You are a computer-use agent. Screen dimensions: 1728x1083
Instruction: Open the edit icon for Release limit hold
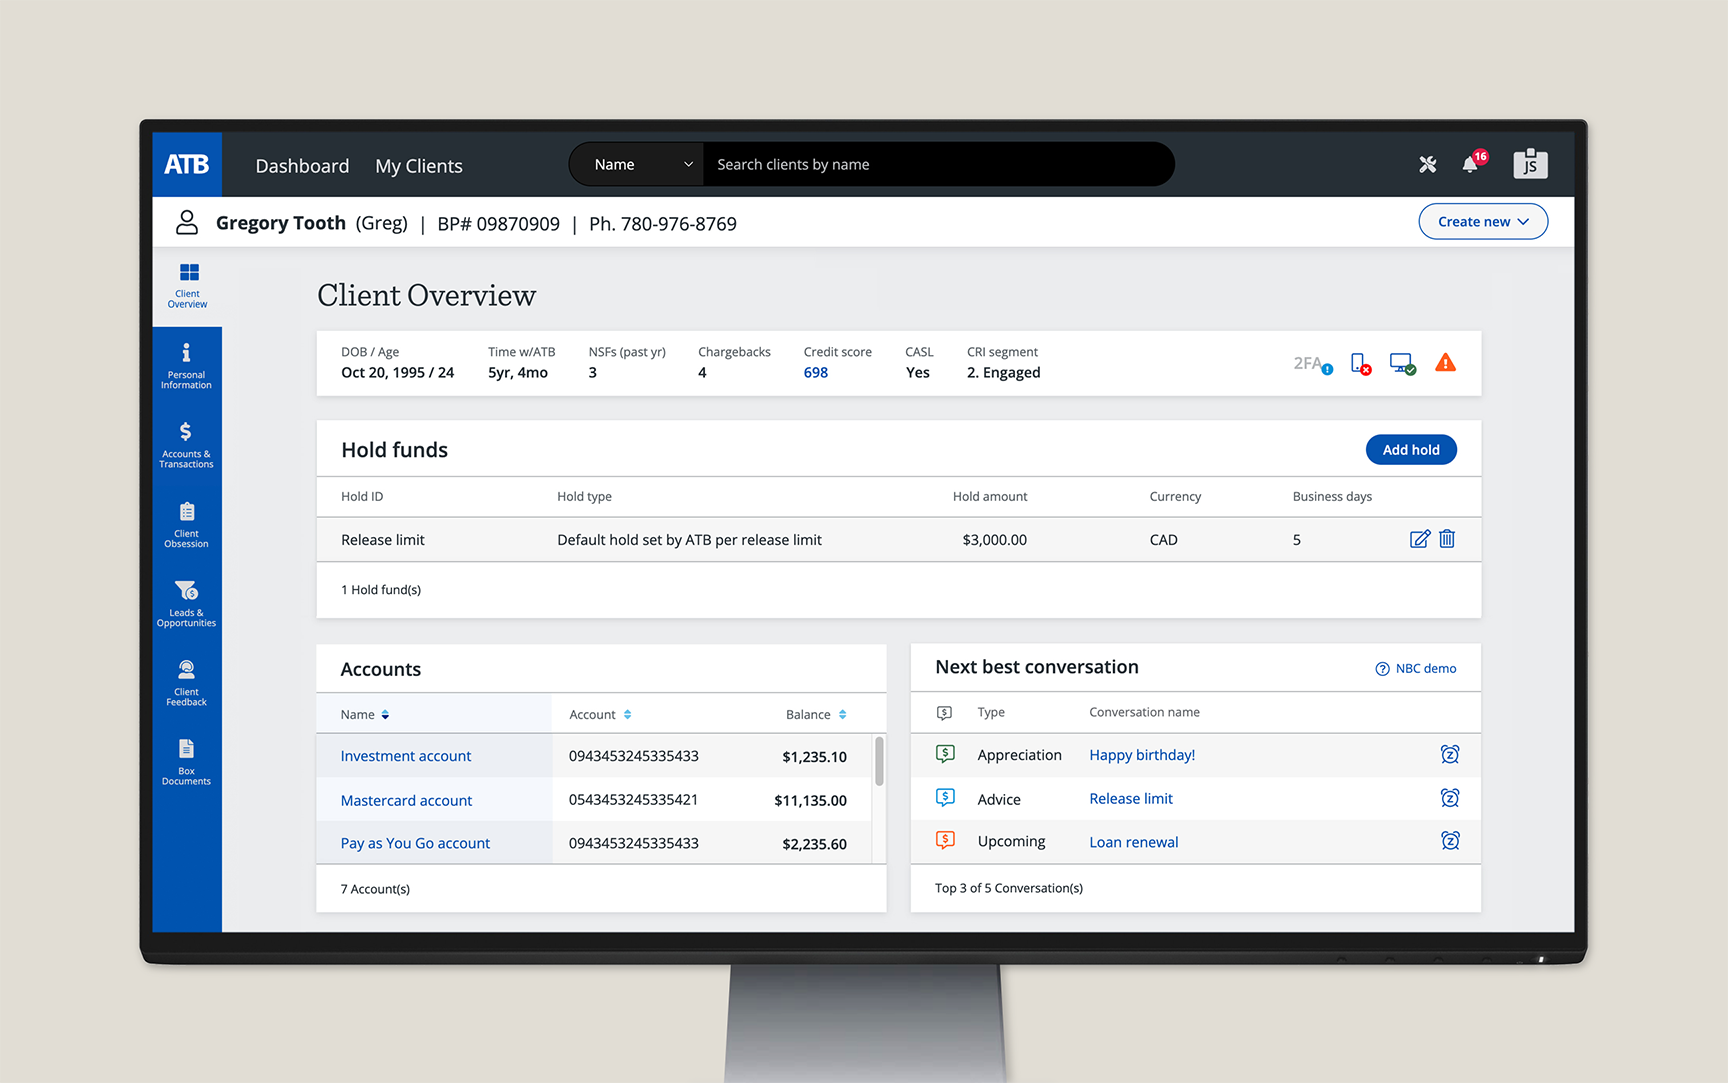click(1420, 539)
